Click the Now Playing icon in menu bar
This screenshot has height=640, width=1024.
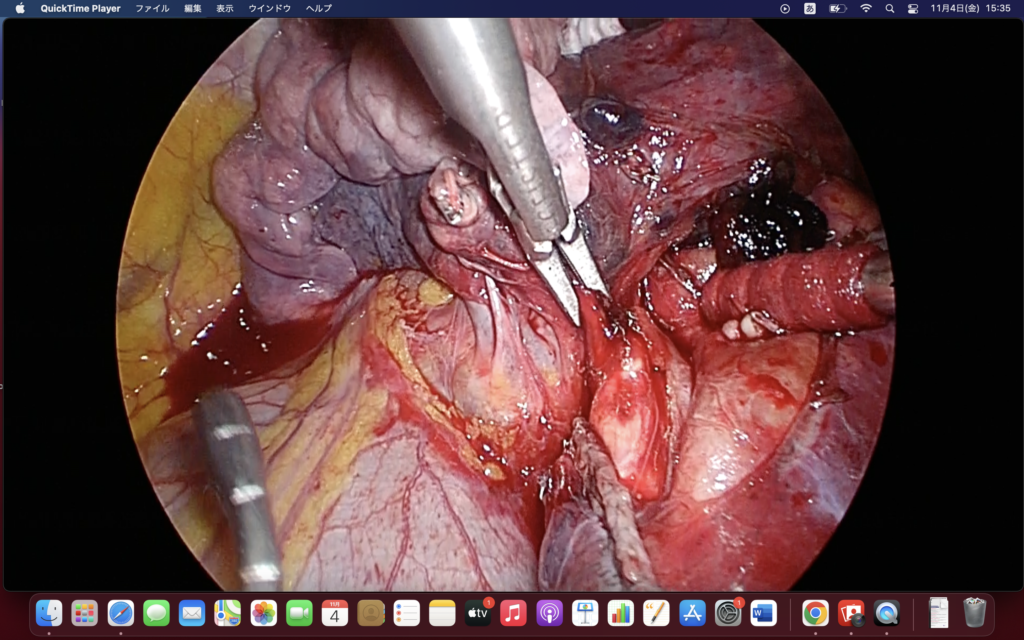[x=784, y=8]
